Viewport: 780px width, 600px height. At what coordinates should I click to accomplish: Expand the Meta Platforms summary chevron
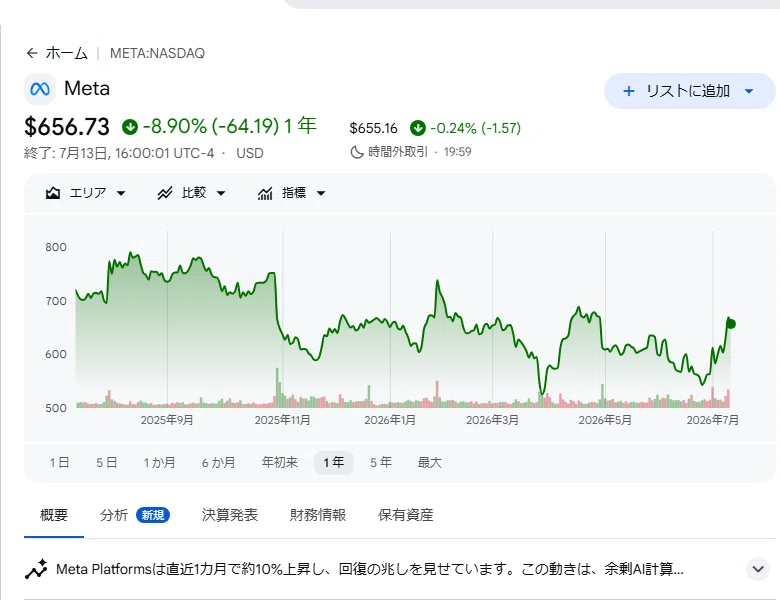(758, 569)
